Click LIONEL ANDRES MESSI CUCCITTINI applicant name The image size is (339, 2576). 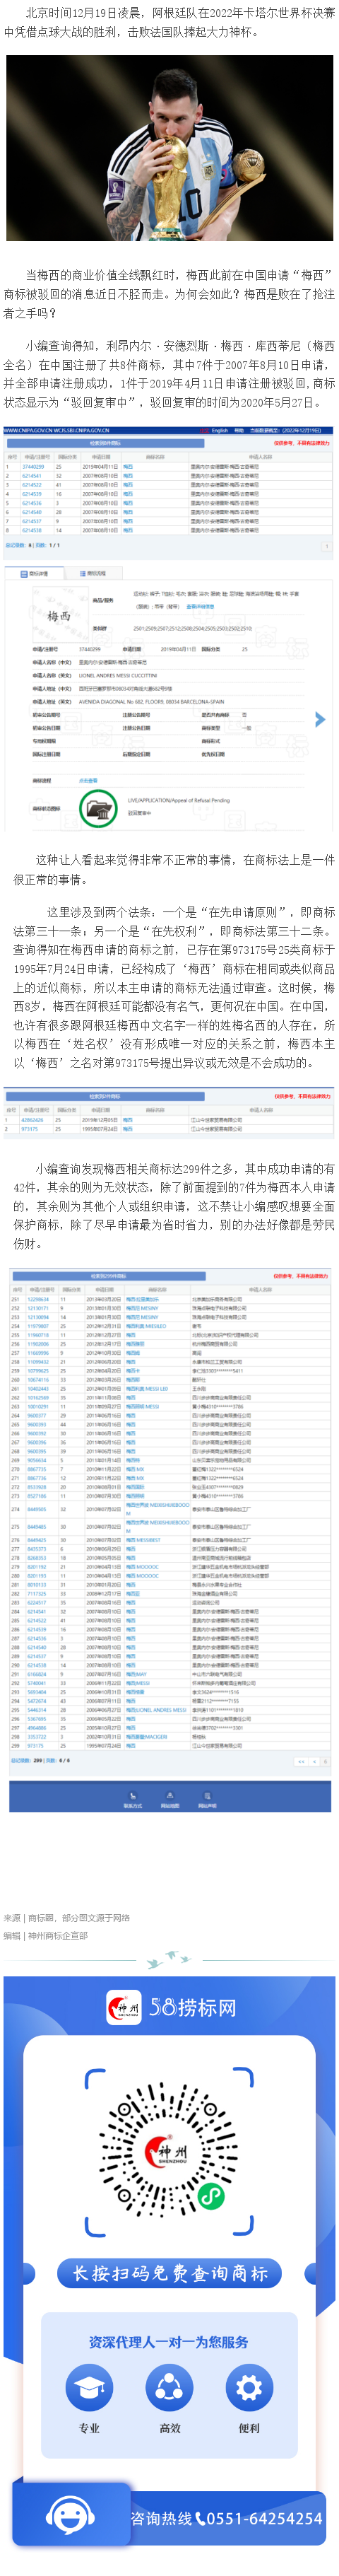[x=118, y=675]
